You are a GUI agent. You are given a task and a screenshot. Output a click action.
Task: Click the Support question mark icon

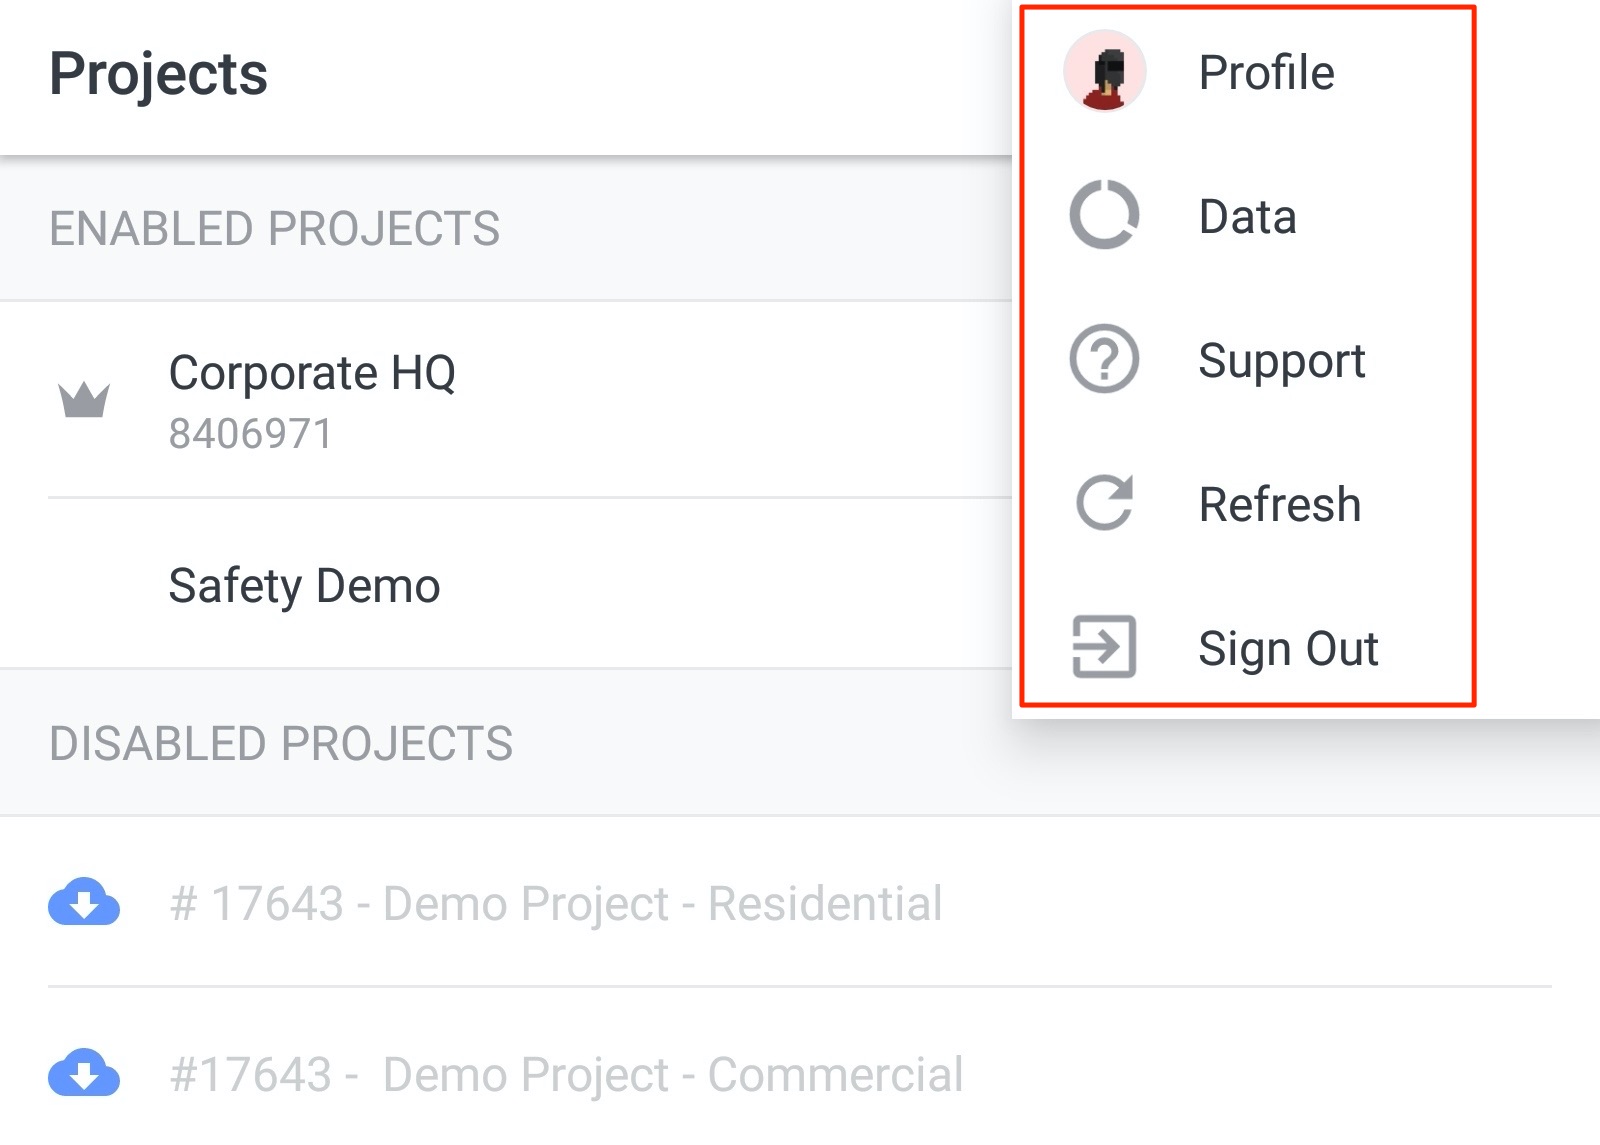tap(1104, 359)
